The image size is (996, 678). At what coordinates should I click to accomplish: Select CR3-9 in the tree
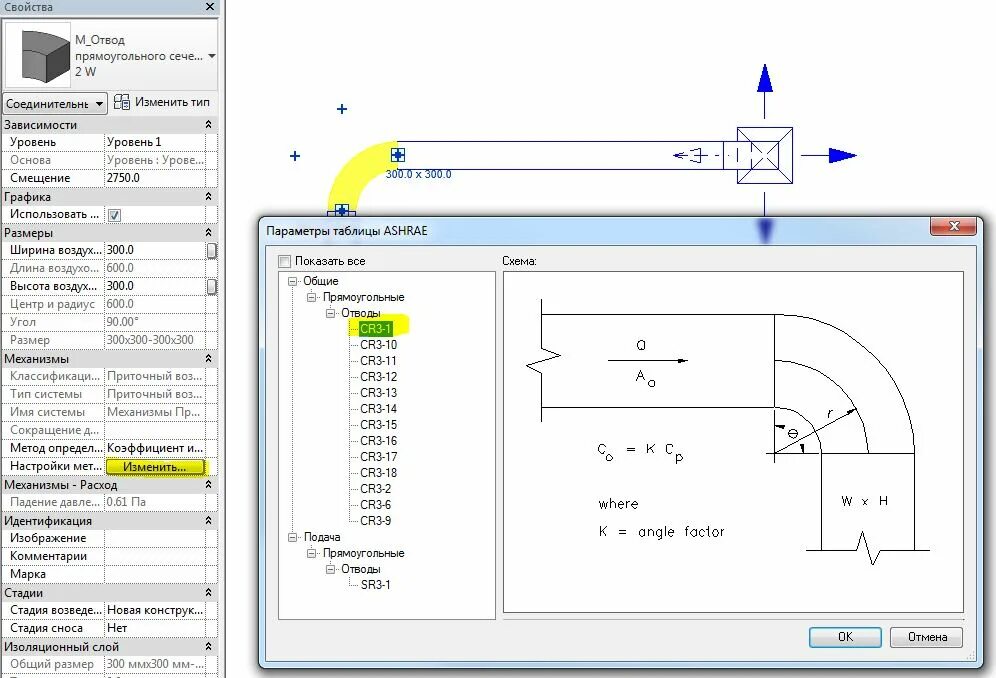tap(375, 520)
